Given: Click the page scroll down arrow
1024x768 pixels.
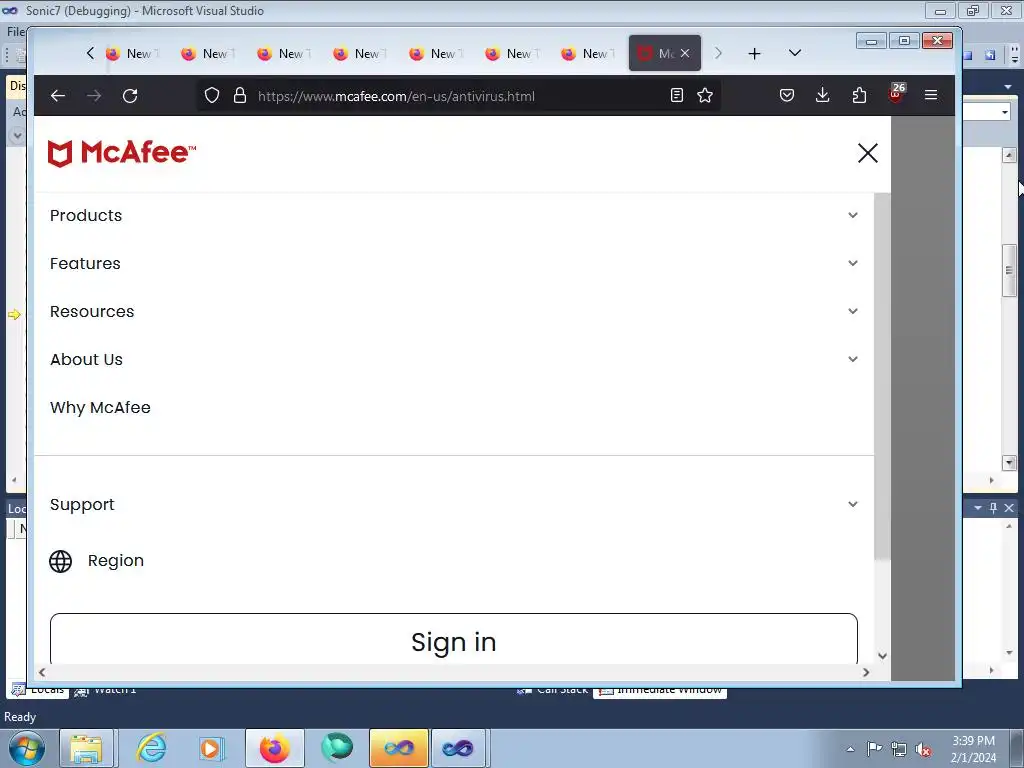Looking at the screenshot, I should 882,656.
